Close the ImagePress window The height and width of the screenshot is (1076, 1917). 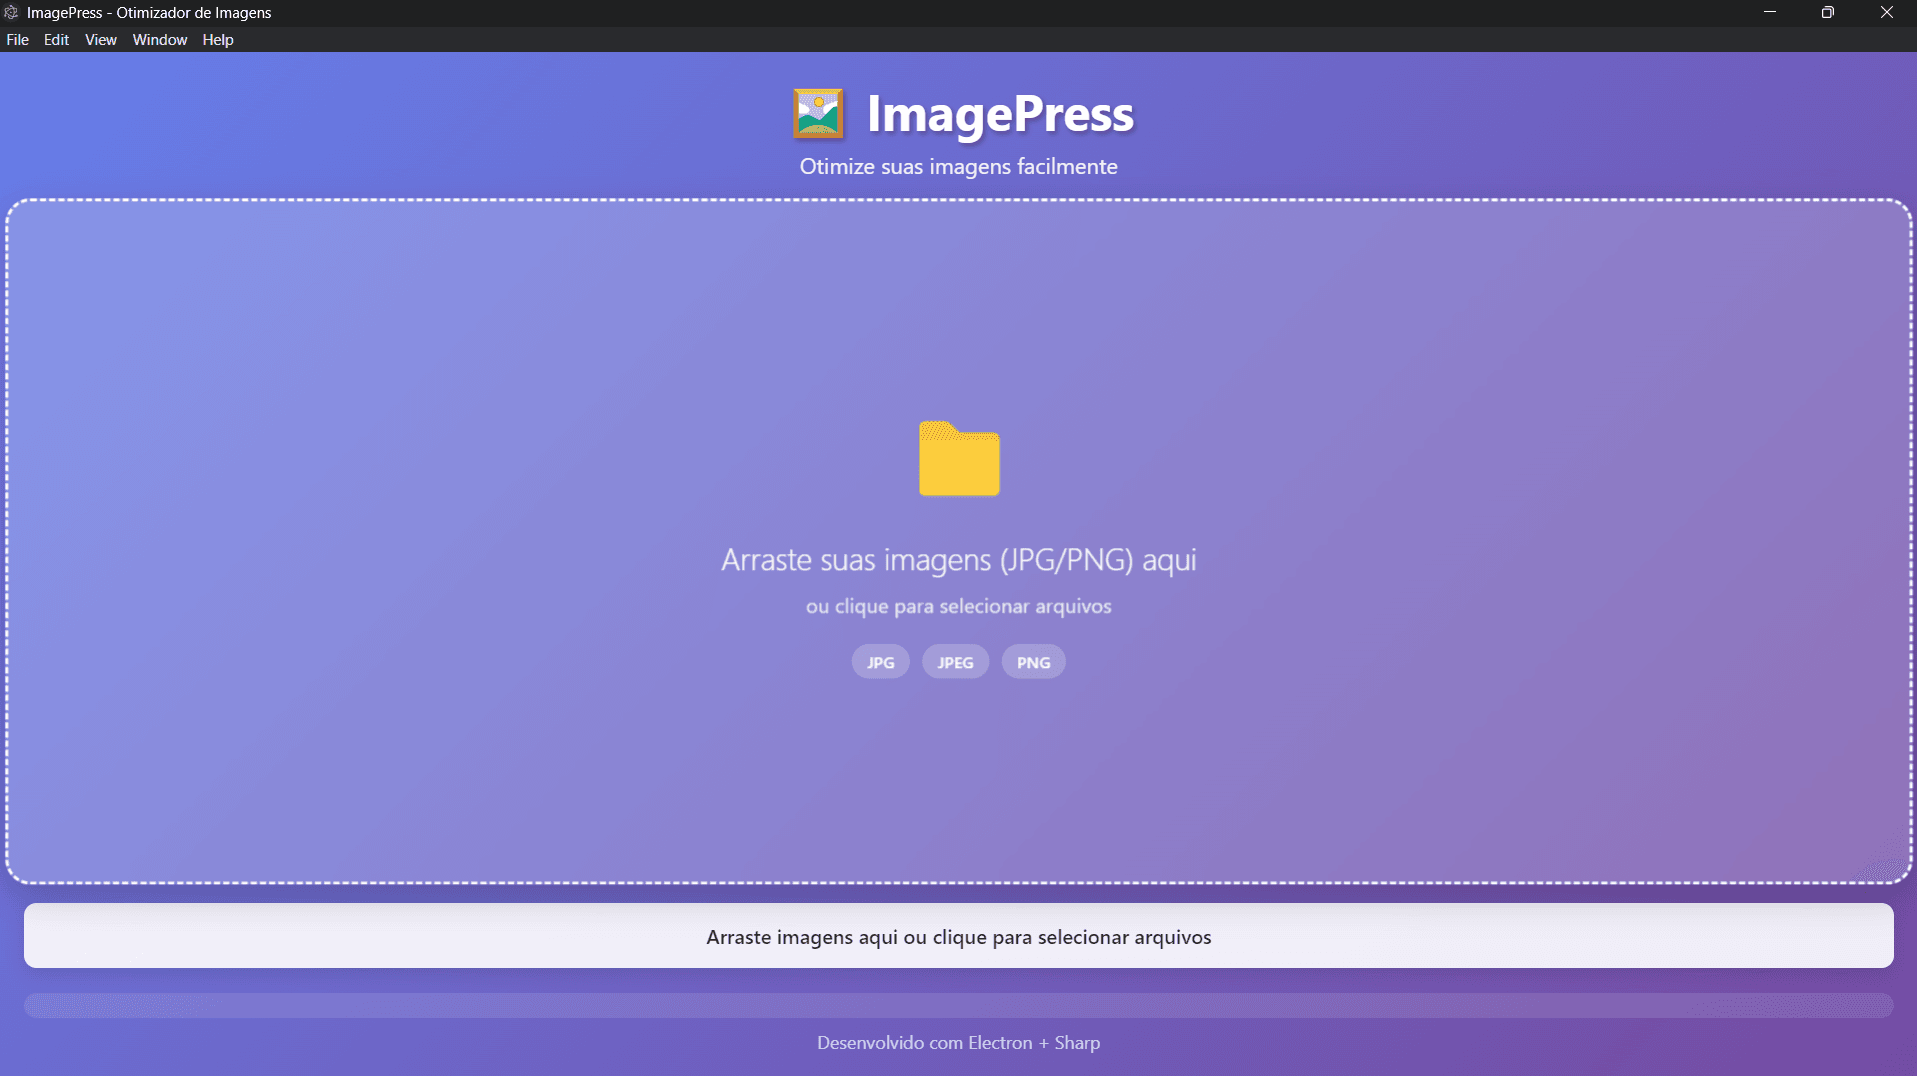[x=1887, y=12]
